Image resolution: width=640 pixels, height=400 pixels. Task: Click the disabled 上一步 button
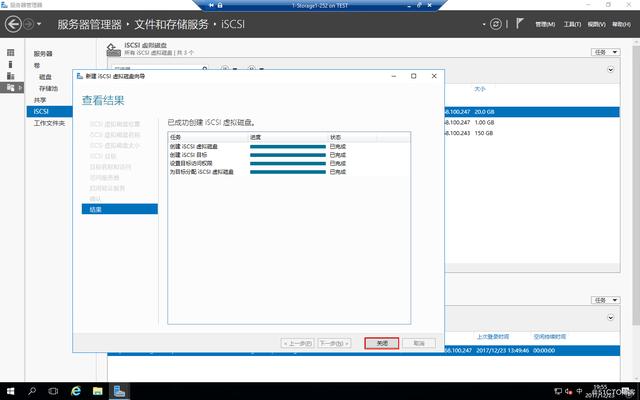298,343
